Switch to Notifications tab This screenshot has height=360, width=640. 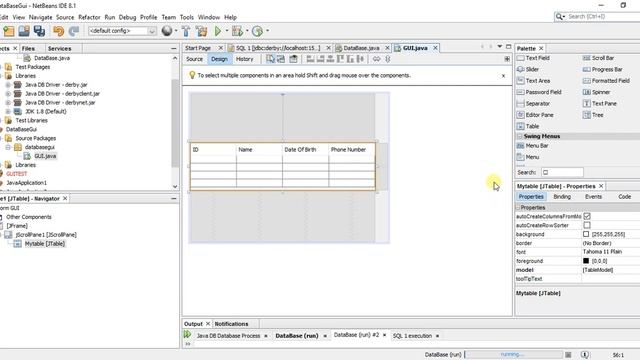click(x=231, y=324)
